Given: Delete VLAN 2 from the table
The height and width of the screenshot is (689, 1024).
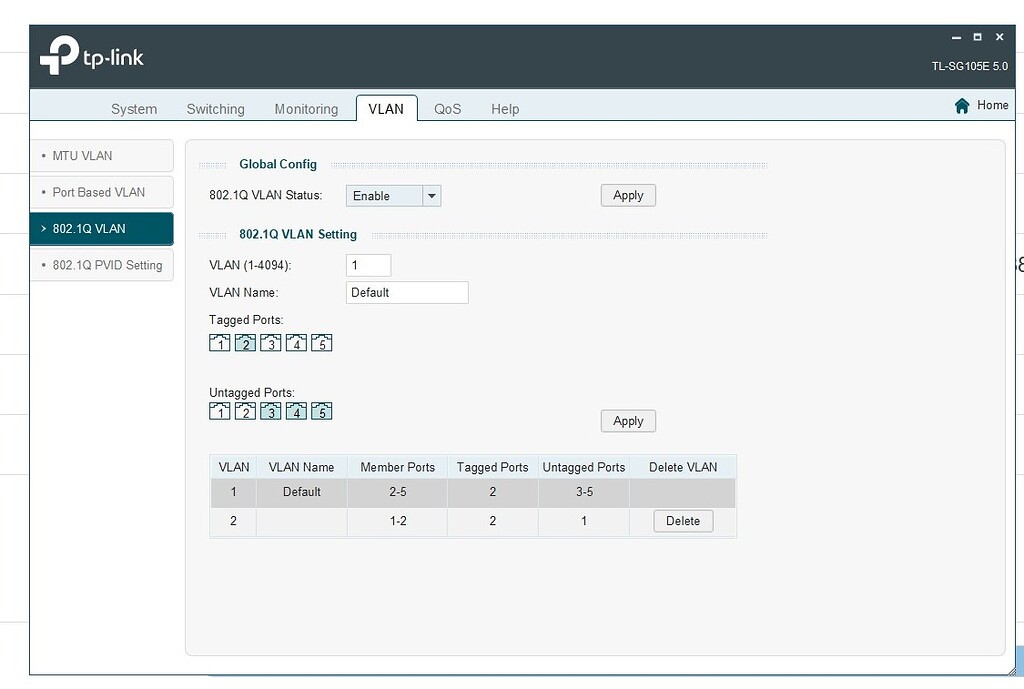Looking at the screenshot, I should (682, 520).
